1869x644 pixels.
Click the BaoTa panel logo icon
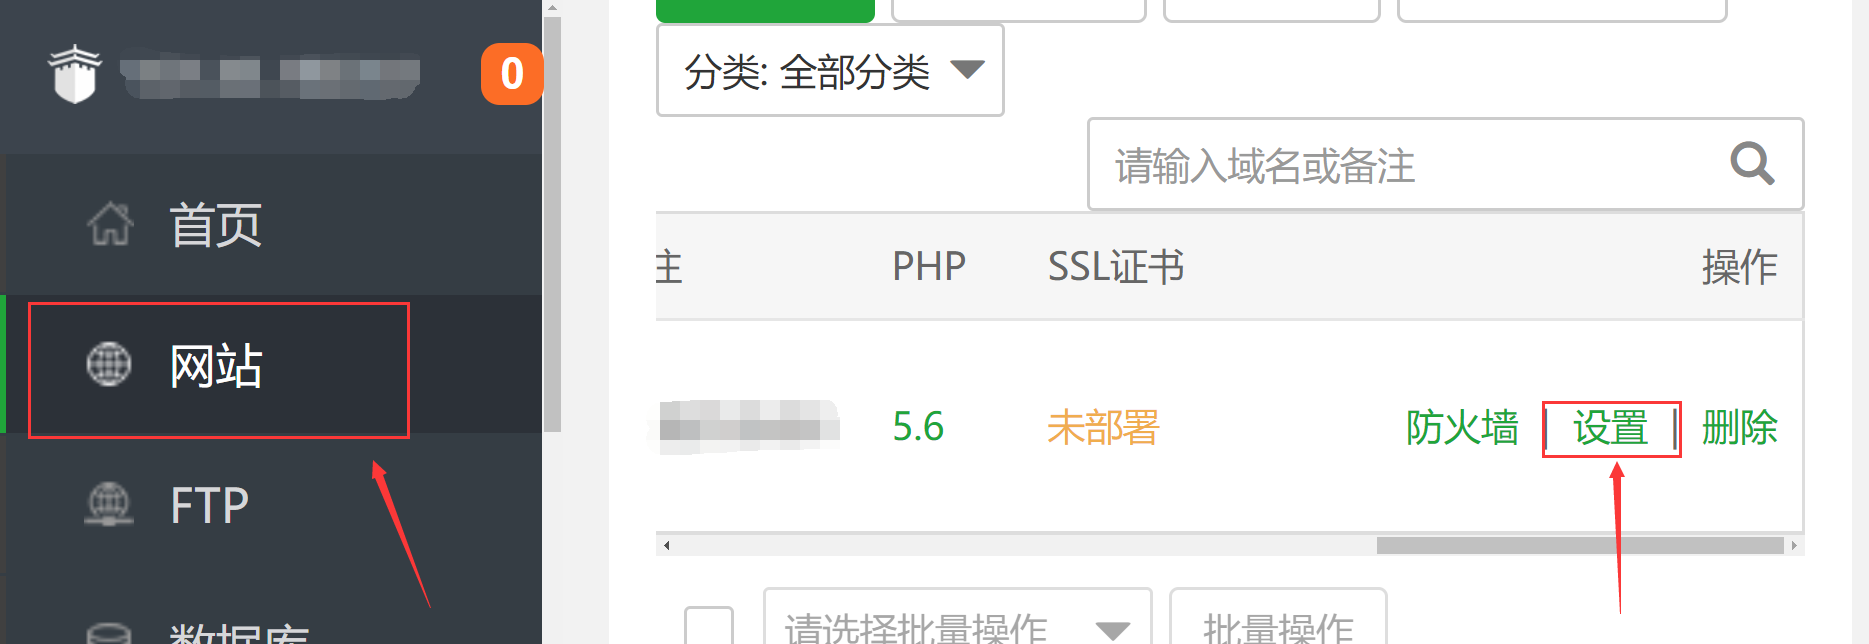(x=75, y=74)
